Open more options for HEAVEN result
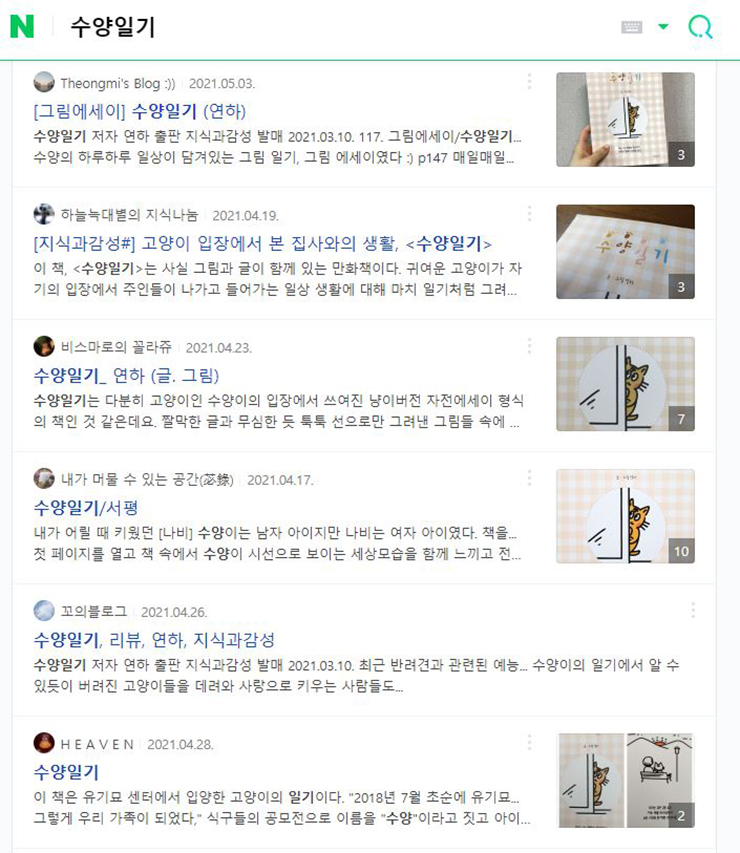 (529, 743)
